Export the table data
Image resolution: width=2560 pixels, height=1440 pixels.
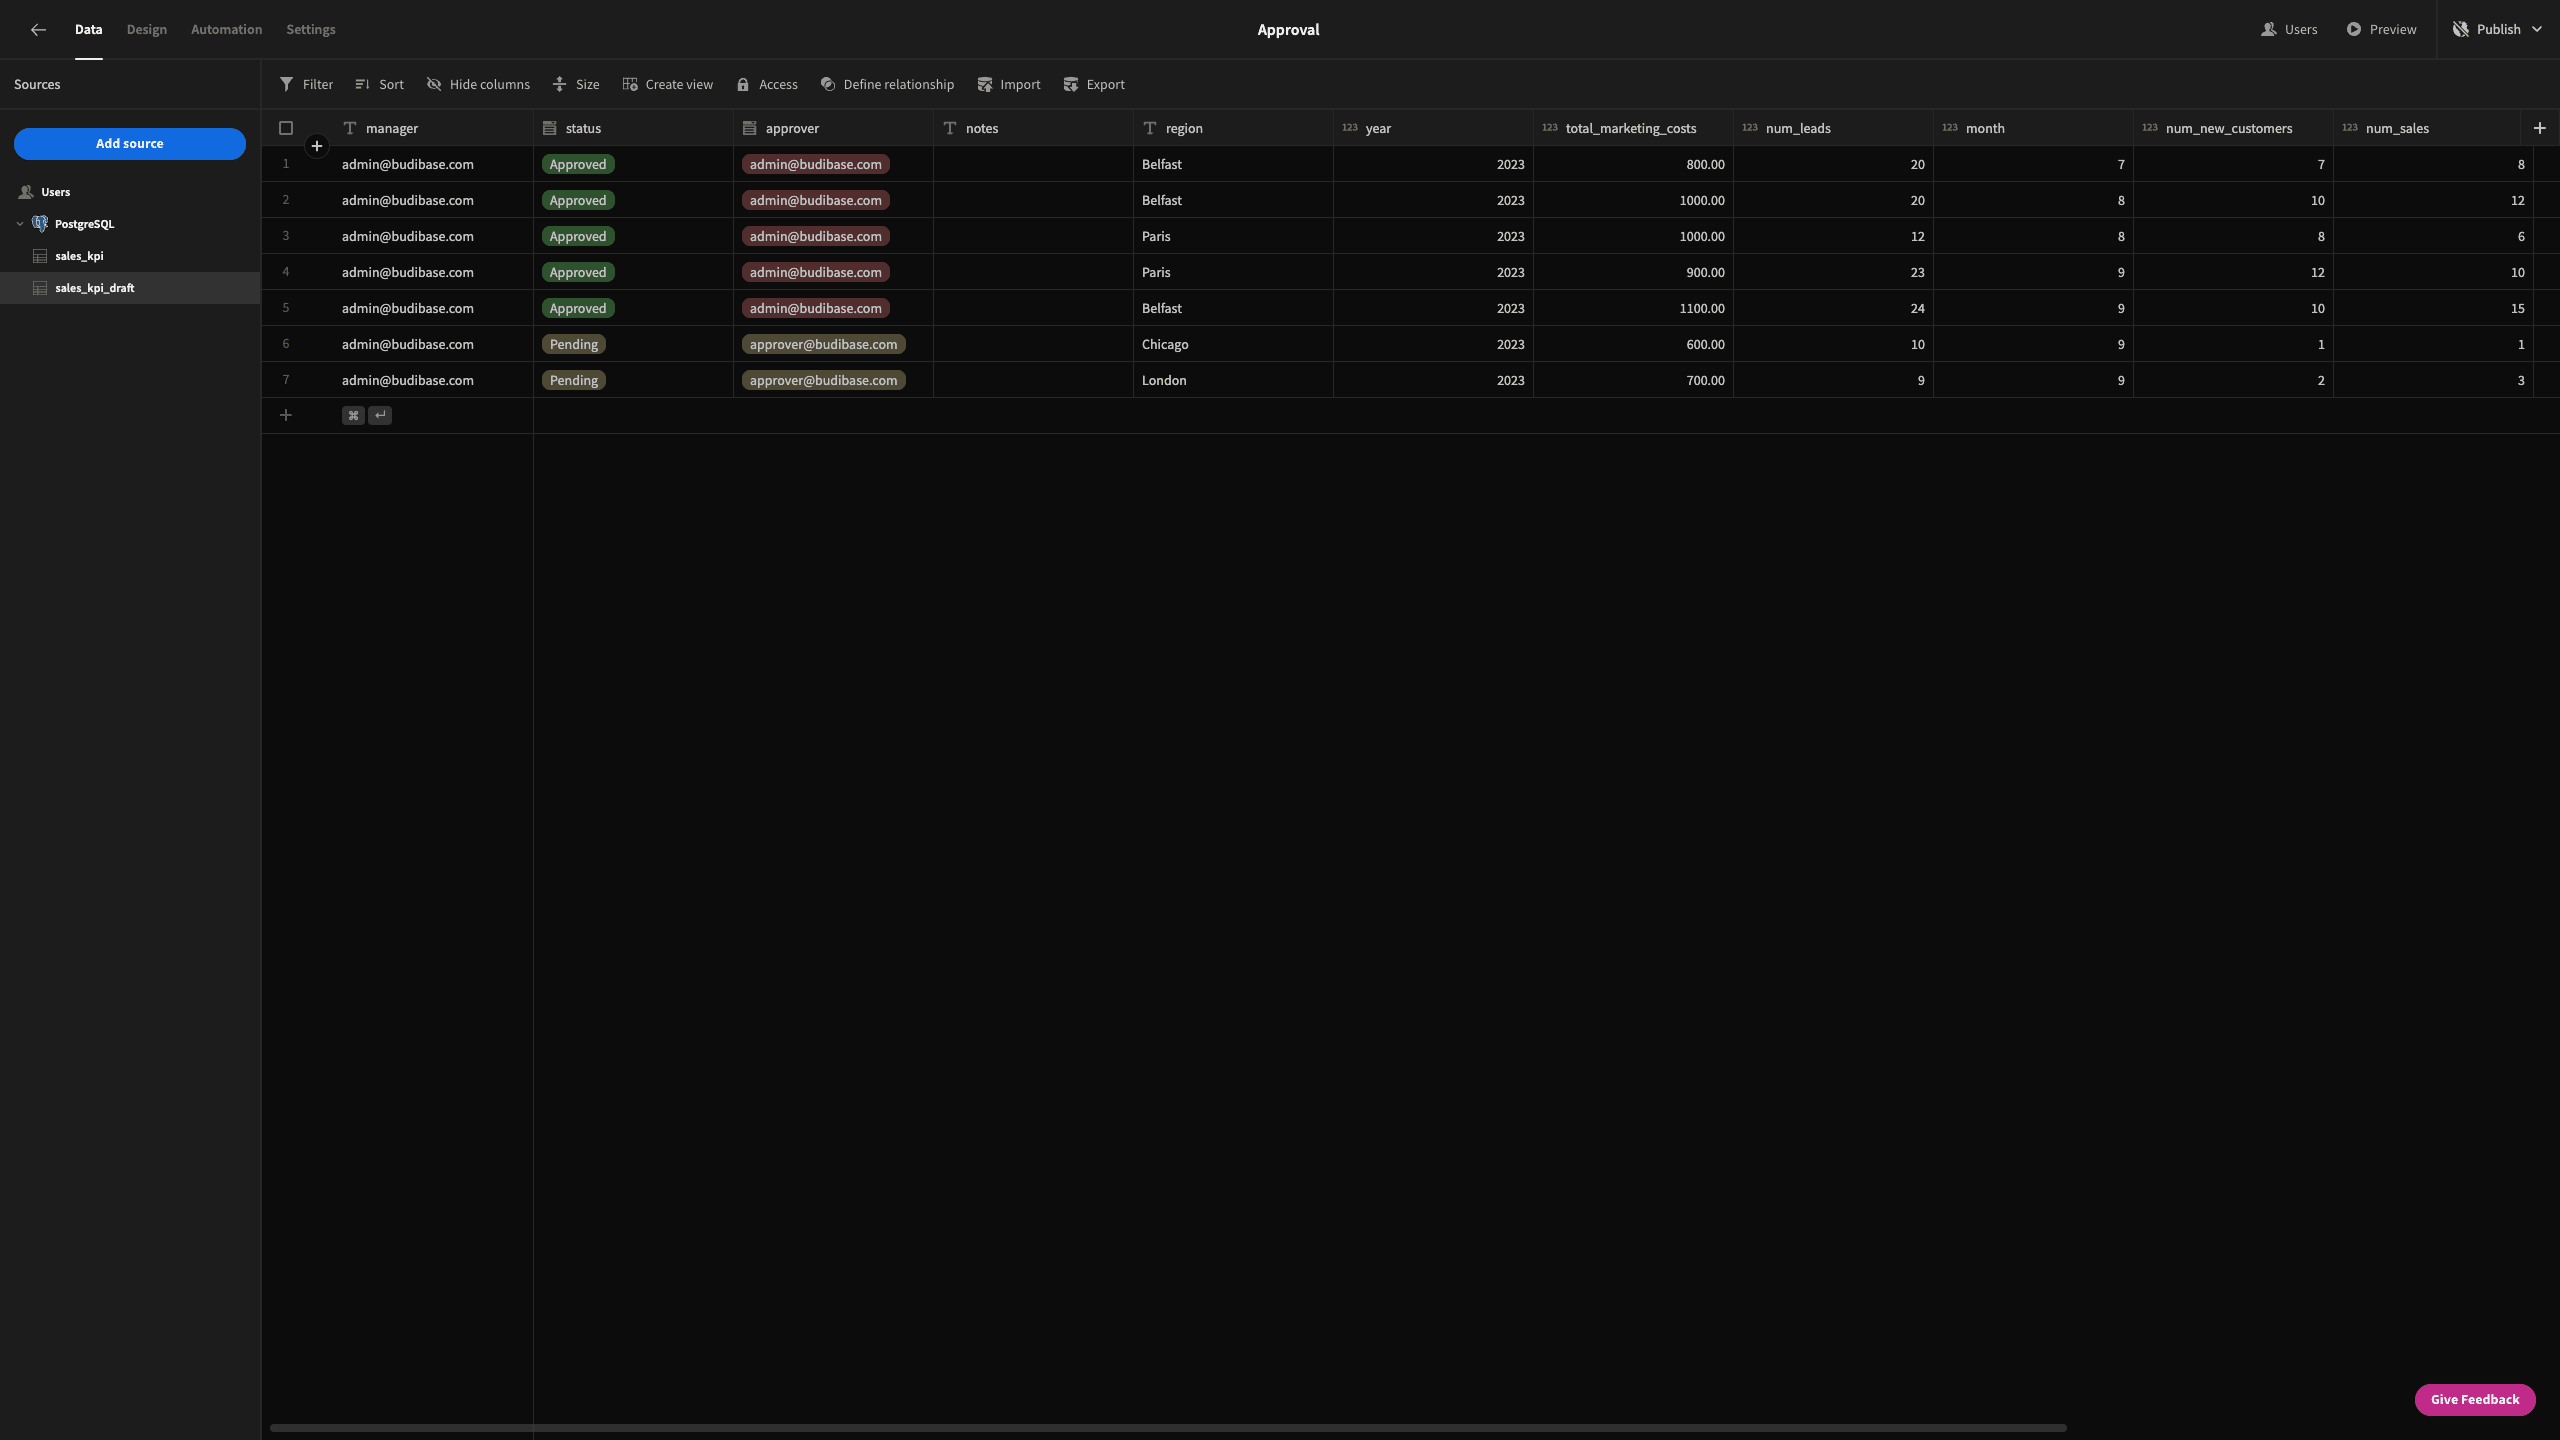click(1094, 84)
